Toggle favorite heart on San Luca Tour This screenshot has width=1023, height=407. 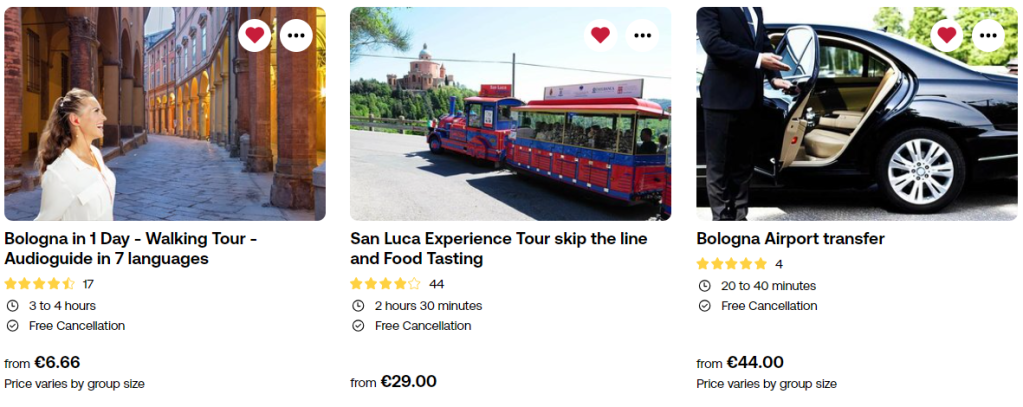[600, 35]
